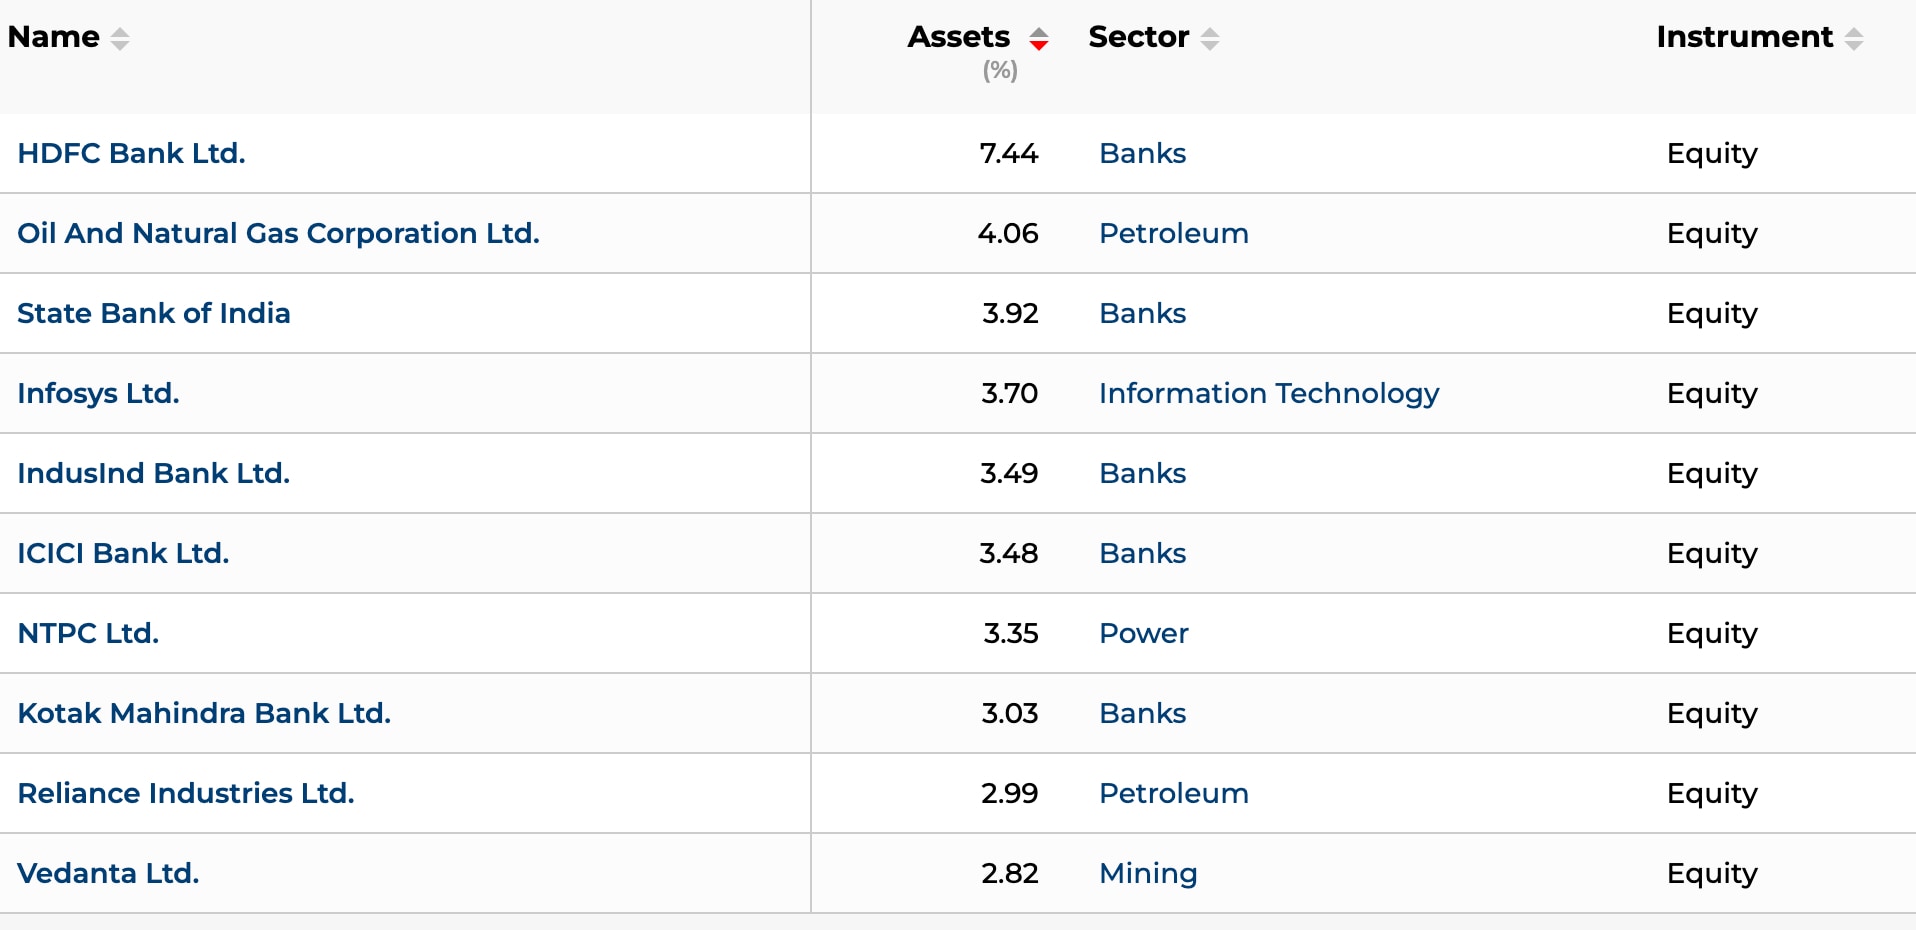1916x930 pixels.
Task: Sort holdings using the Sector sort icon
Action: (1210, 39)
